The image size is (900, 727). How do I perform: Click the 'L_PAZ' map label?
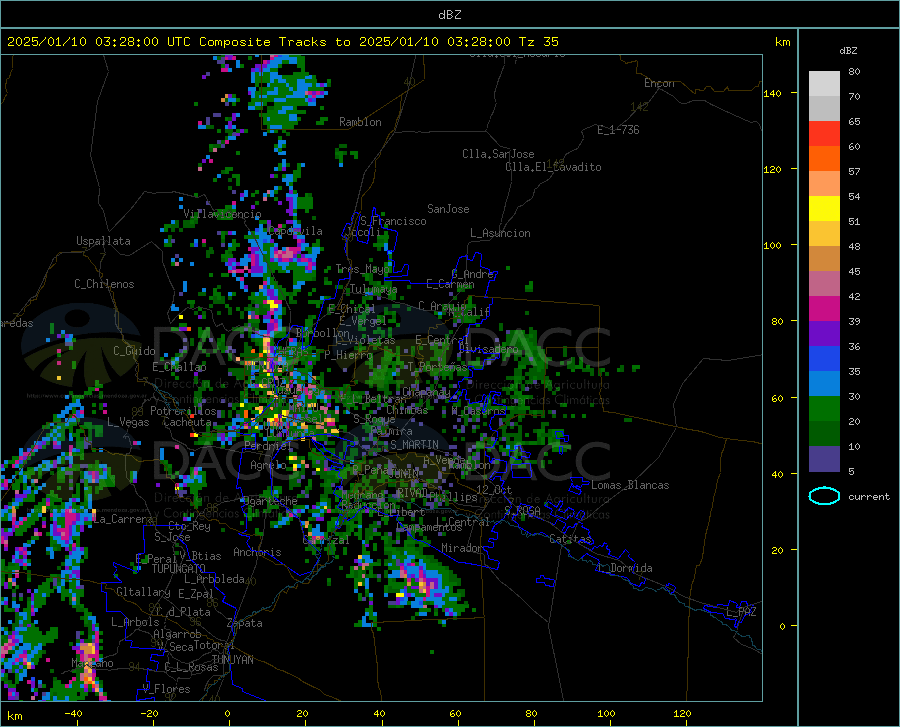click(741, 612)
